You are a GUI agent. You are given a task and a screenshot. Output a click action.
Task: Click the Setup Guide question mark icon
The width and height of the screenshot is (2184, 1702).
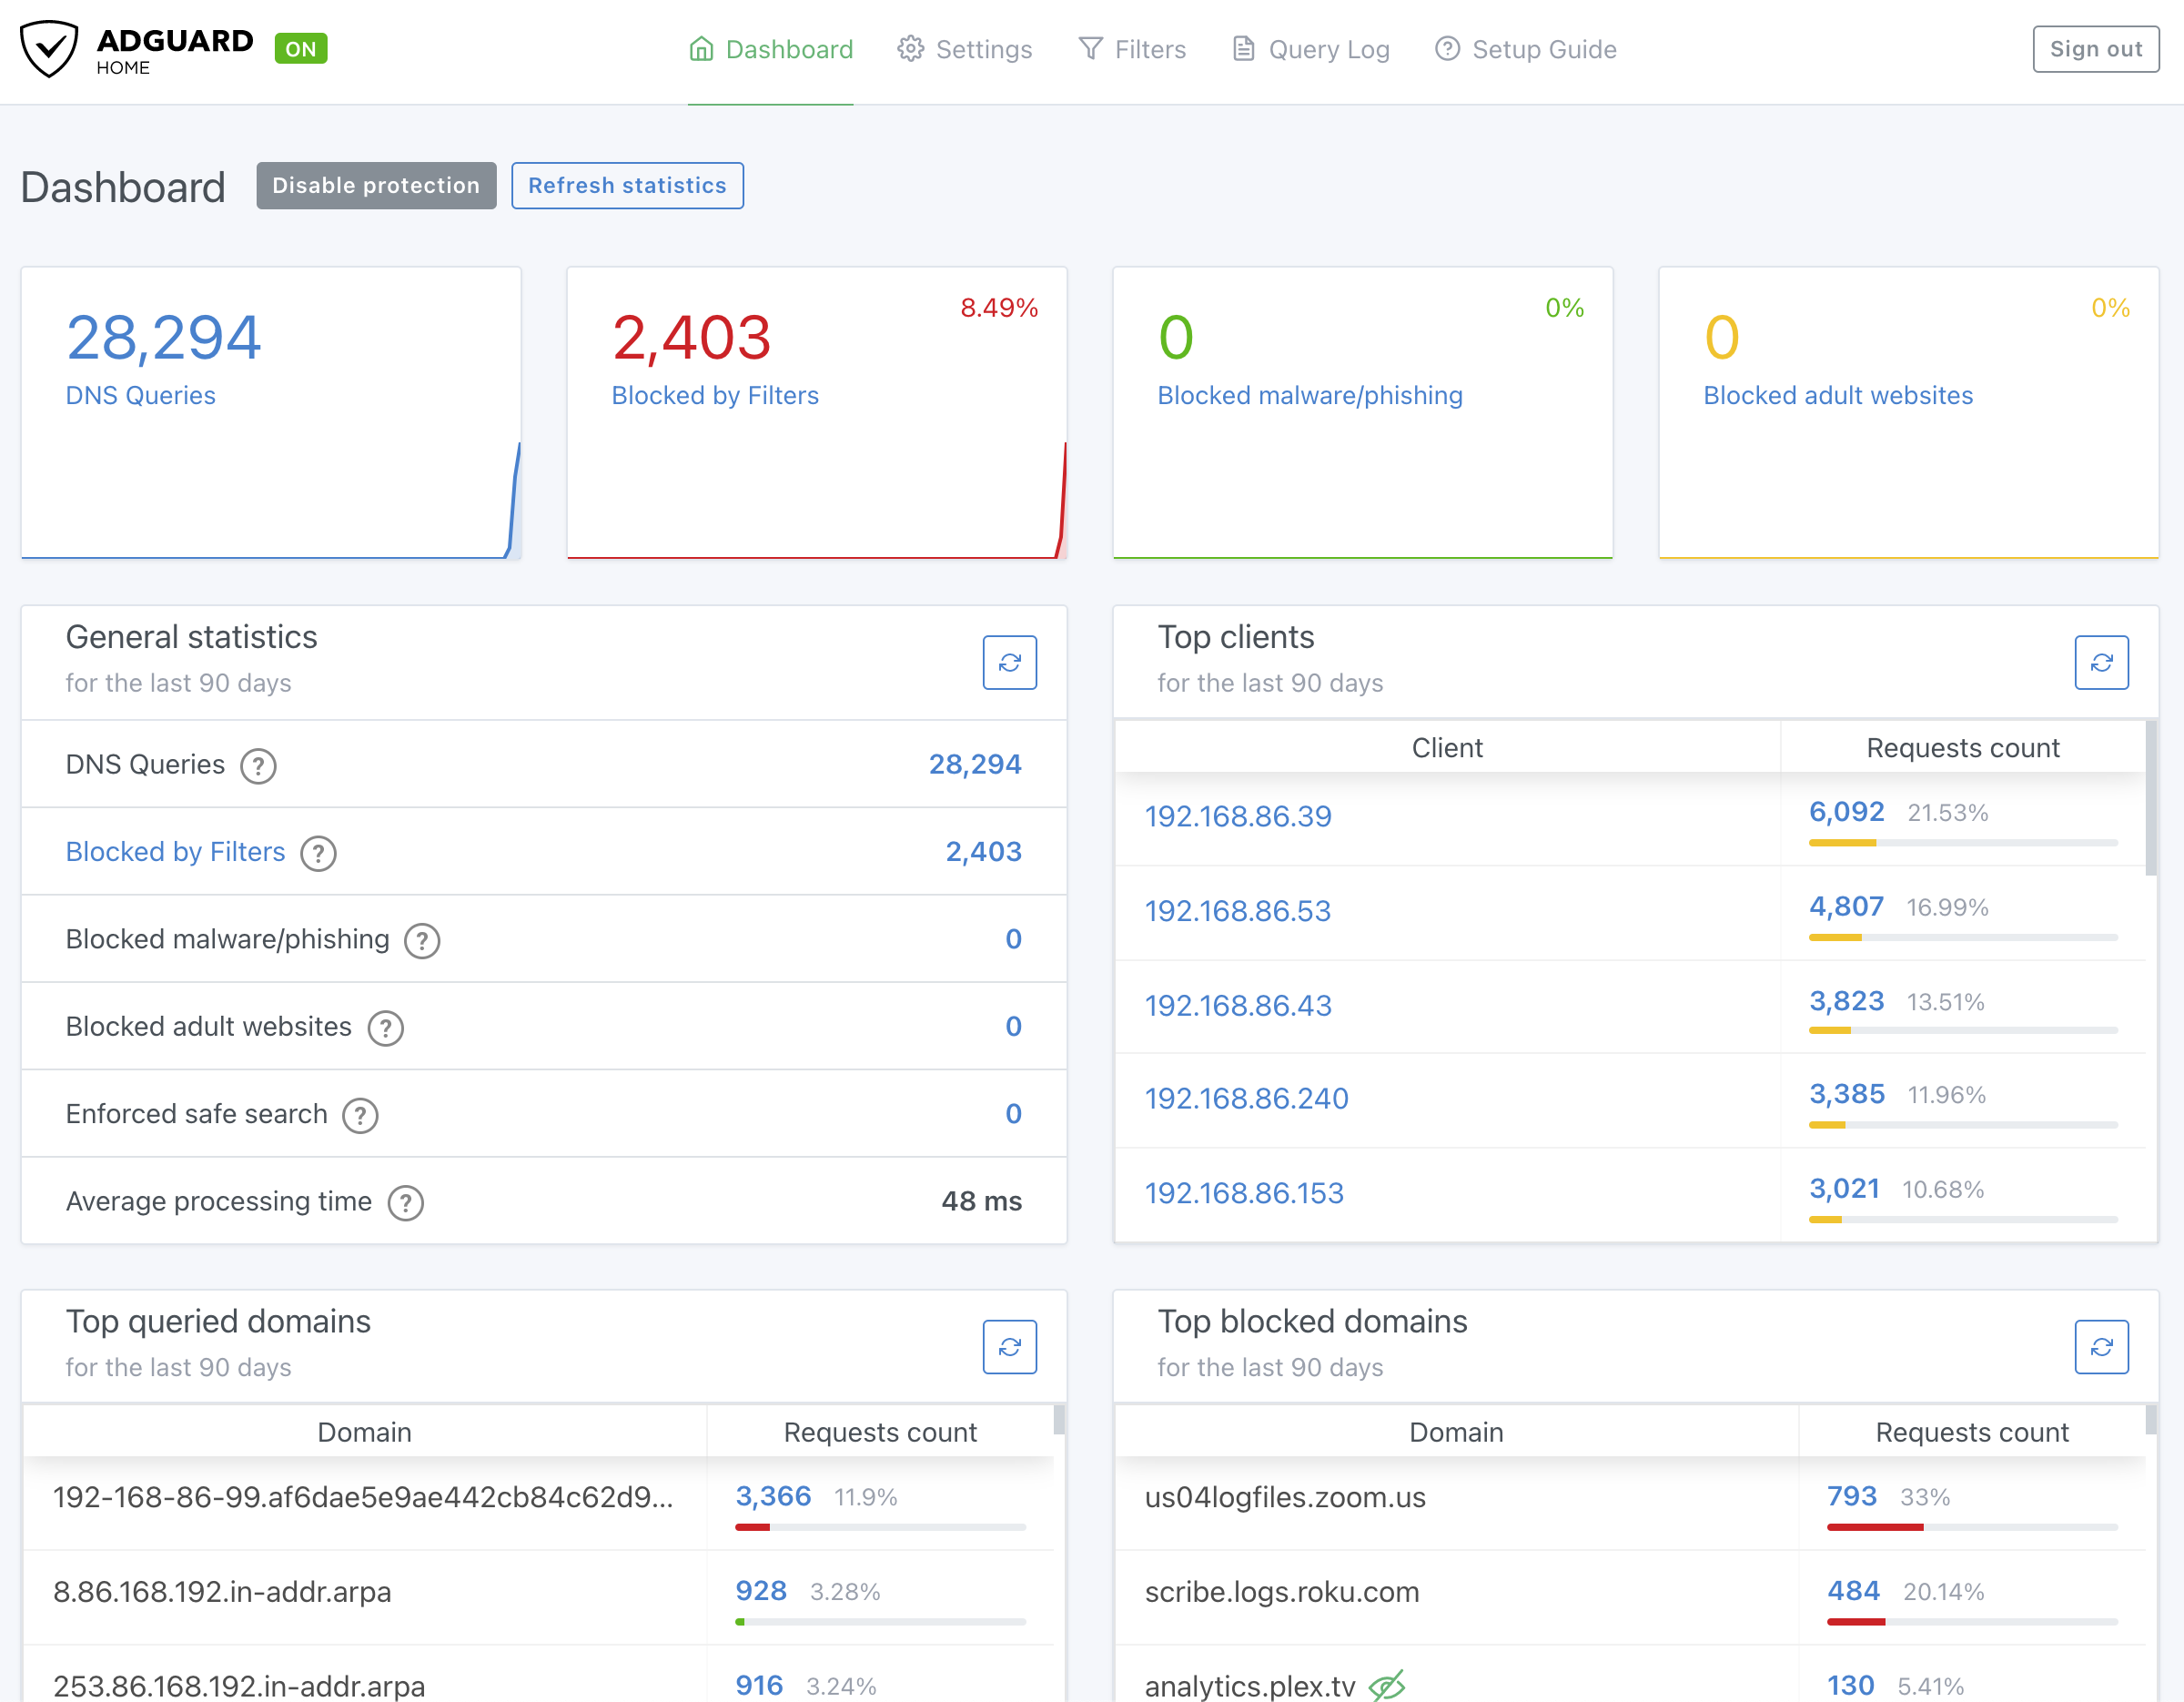tap(1447, 49)
